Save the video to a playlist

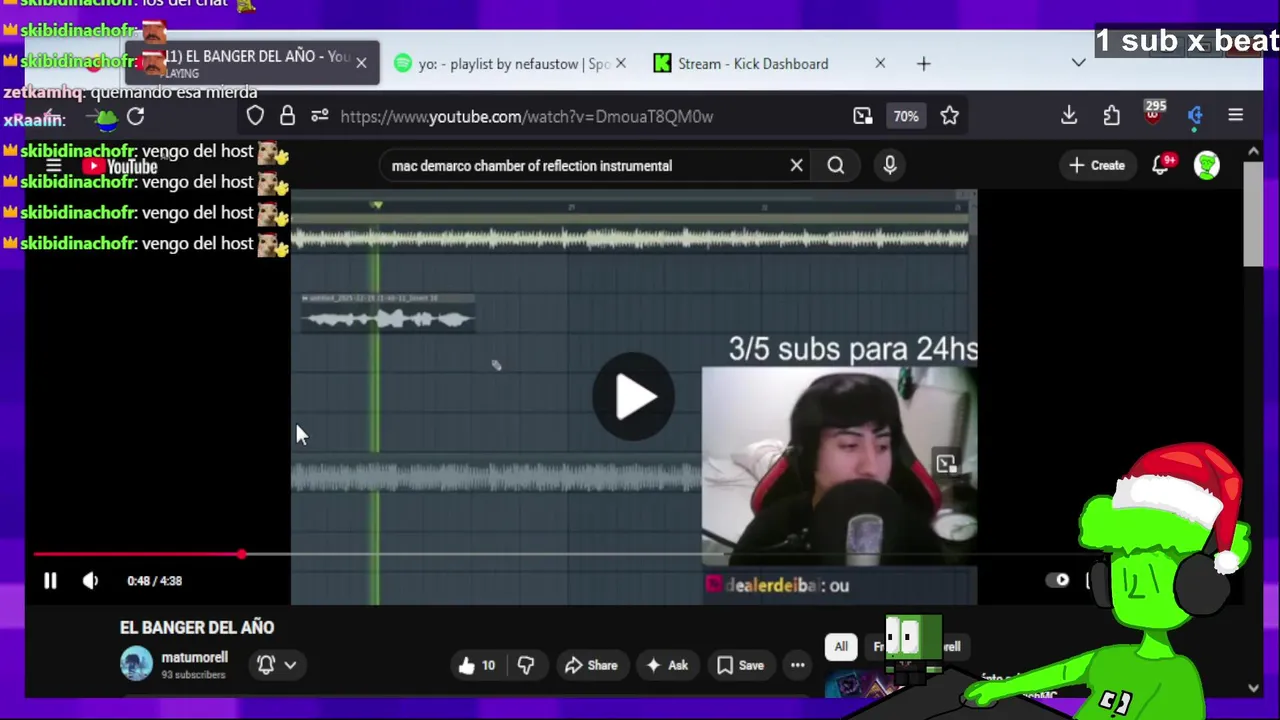click(740, 665)
